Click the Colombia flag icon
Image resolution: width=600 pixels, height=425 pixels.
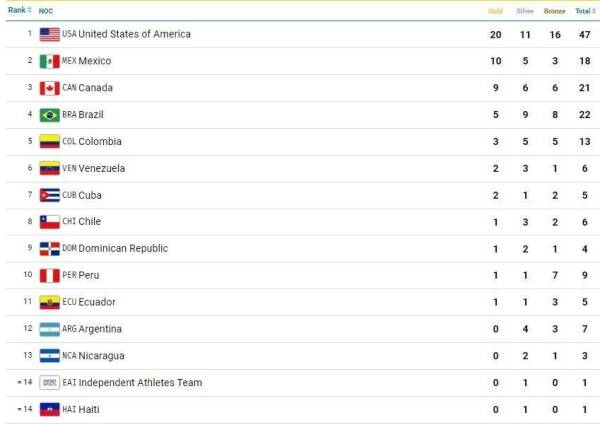click(50, 142)
